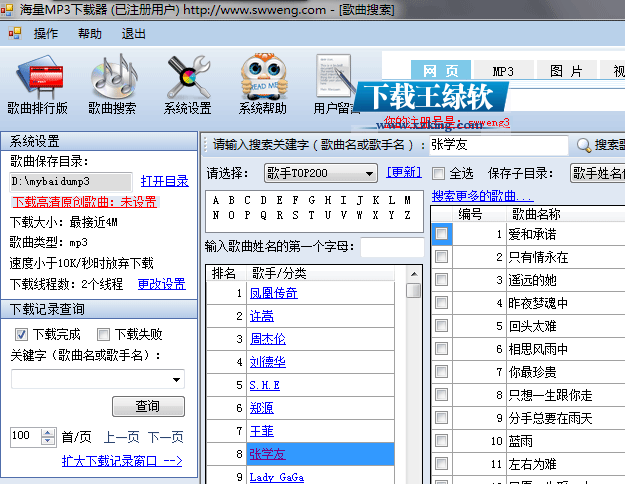This screenshot has height=484, width=625.
Task: Click the singer list scrollbar thumb
Action: pos(414,290)
